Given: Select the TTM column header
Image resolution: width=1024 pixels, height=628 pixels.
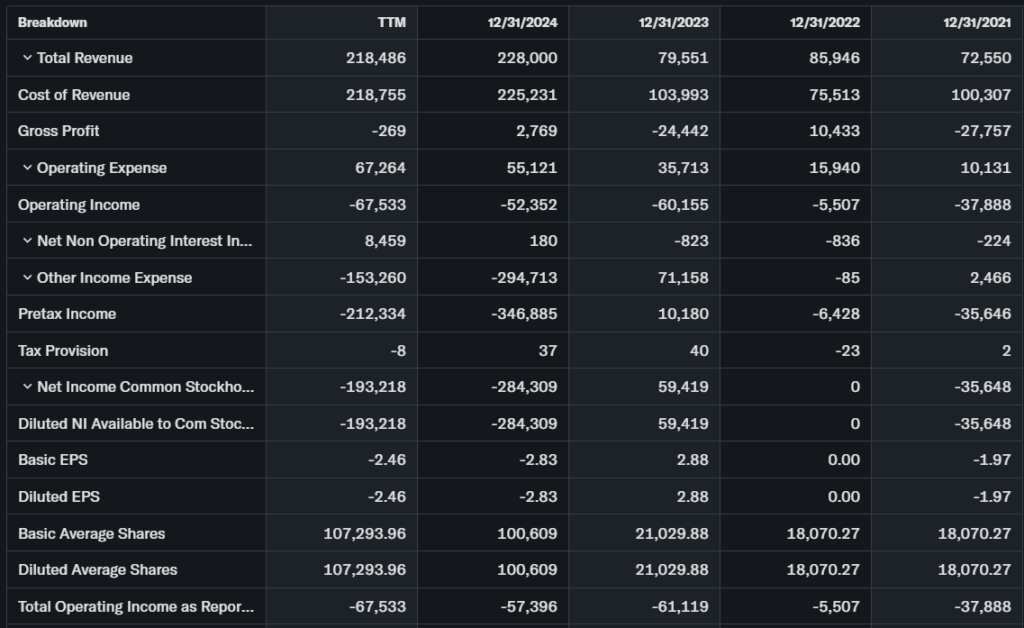Looking at the screenshot, I should (x=391, y=22).
